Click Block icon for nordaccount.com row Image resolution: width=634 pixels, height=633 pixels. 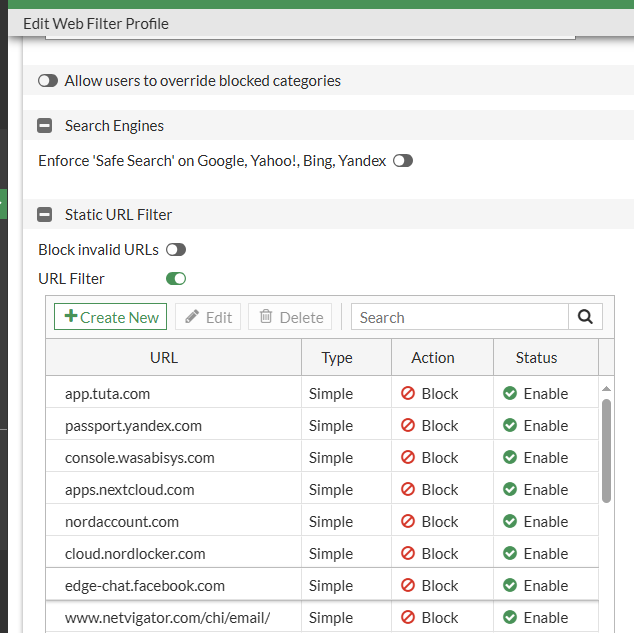pos(408,522)
